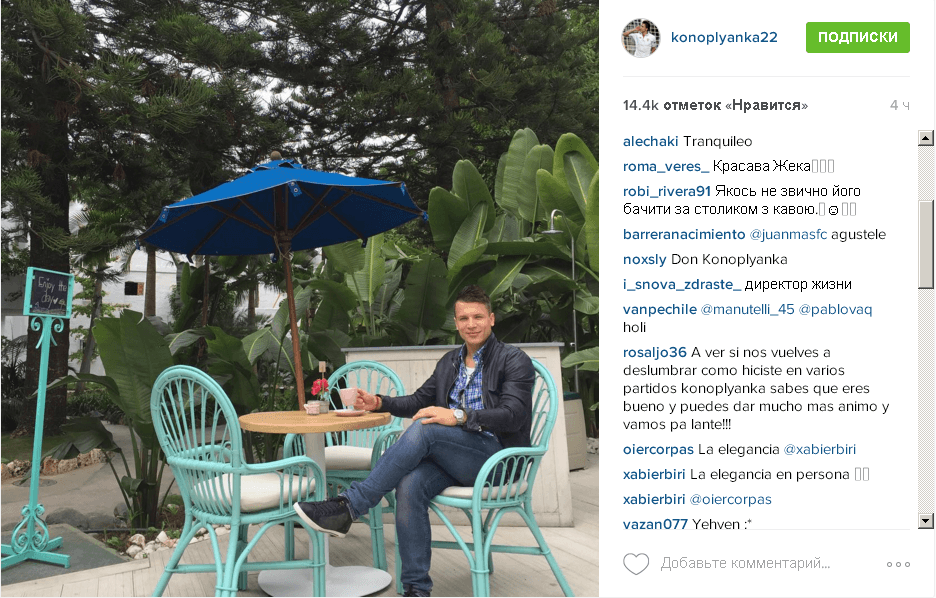
Task: Click the @pablovaq mention
Action: [835, 310]
